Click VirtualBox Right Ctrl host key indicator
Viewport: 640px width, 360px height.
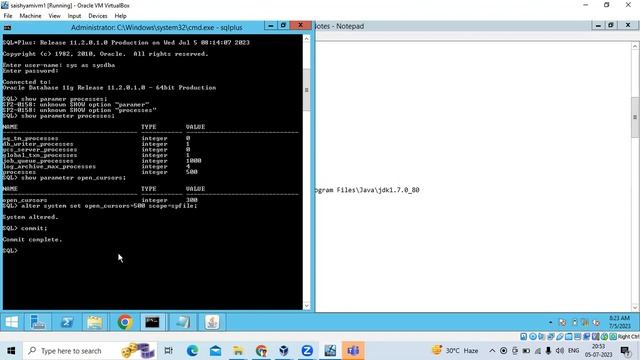coord(628,337)
